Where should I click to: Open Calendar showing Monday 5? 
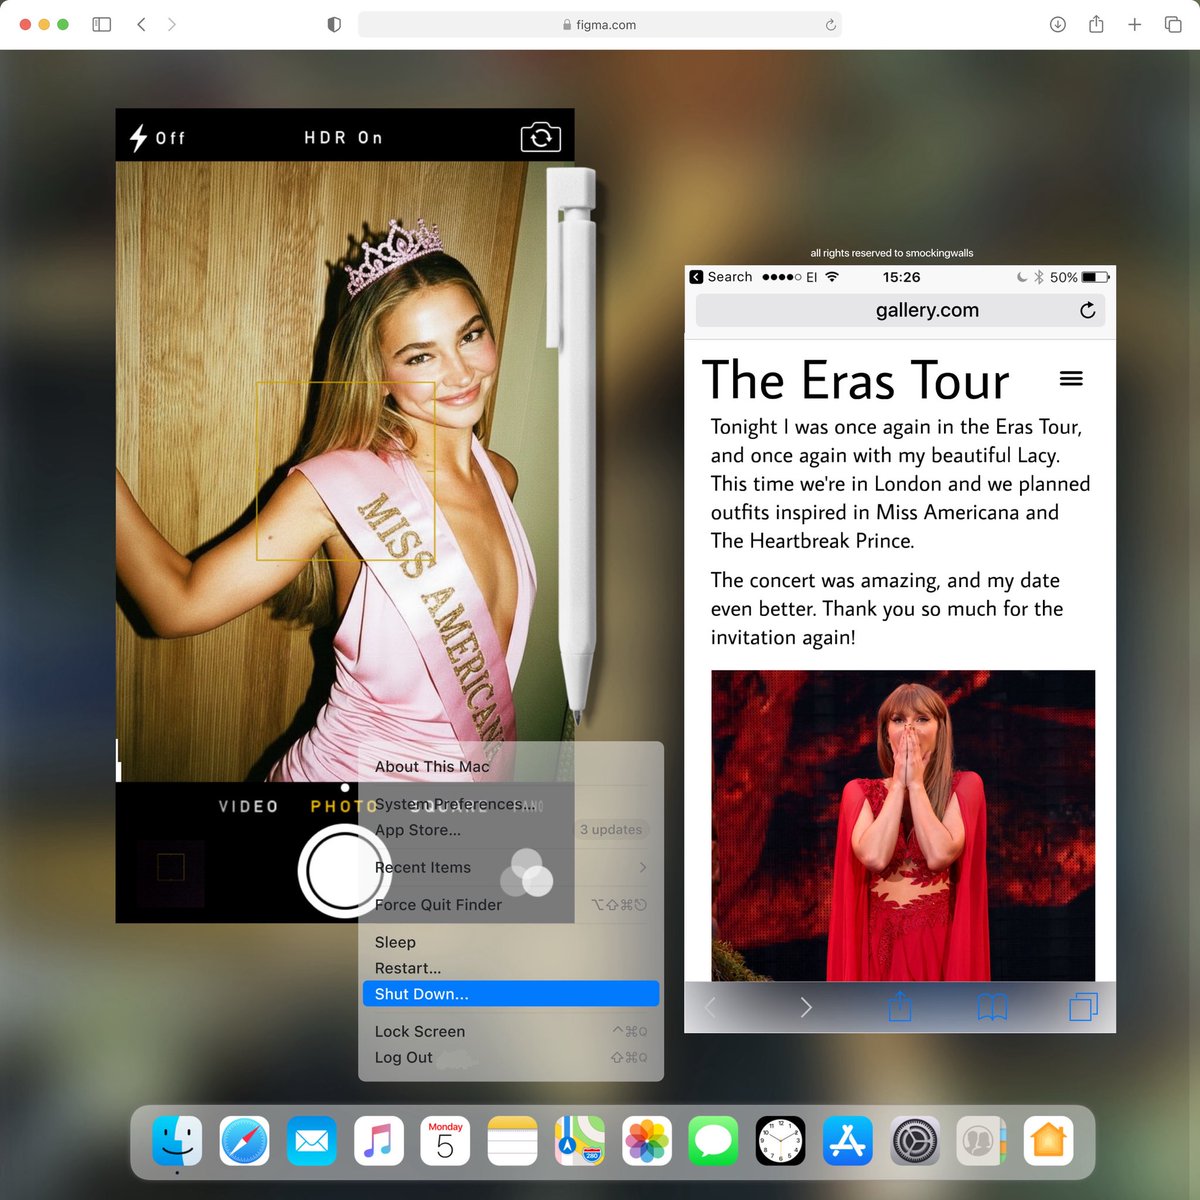[445, 1141]
